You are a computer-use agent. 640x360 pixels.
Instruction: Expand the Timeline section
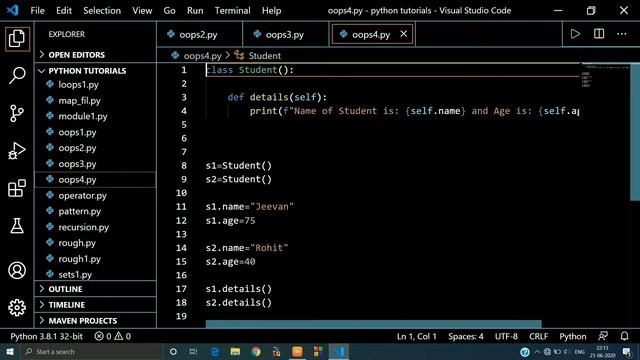tap(96, 305)
